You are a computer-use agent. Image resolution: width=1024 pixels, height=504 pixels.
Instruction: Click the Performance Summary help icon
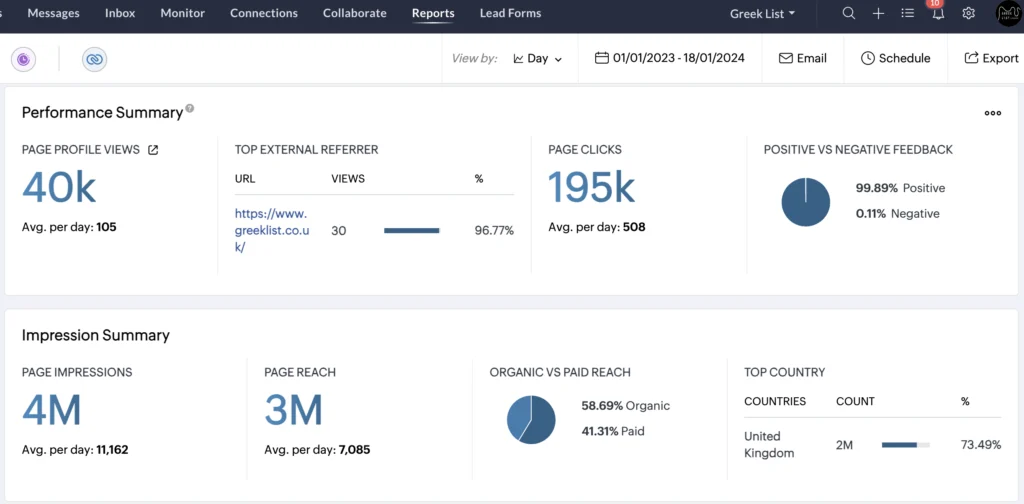[189, 108]
